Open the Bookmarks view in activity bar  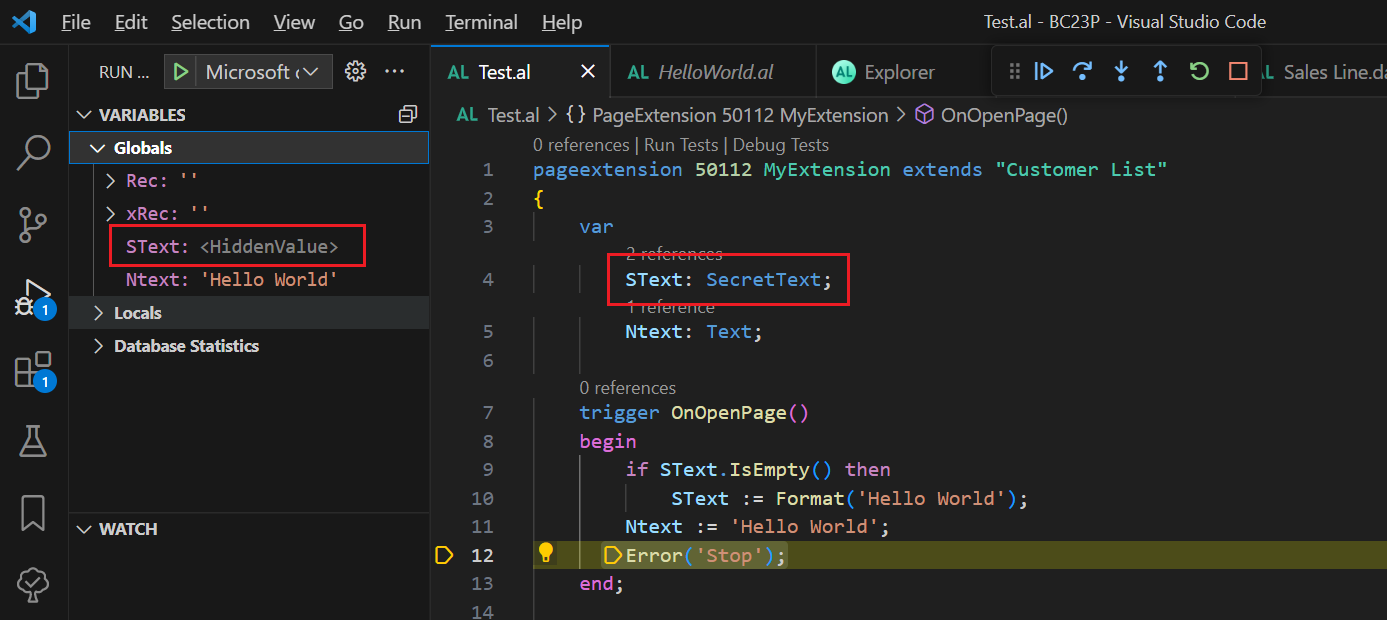click(33, 512)
